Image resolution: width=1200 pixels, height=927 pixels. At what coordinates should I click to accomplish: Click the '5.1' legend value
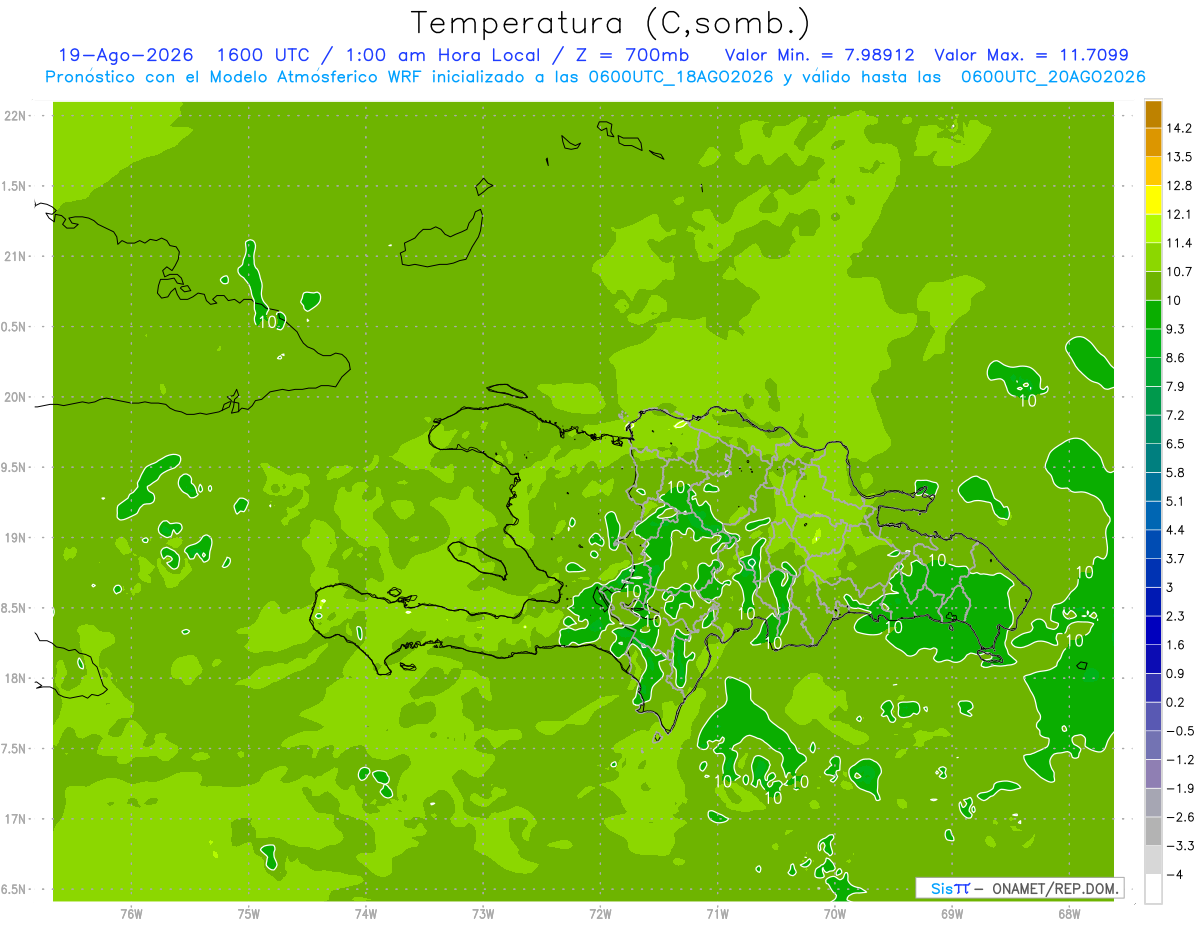[1177, 501]
